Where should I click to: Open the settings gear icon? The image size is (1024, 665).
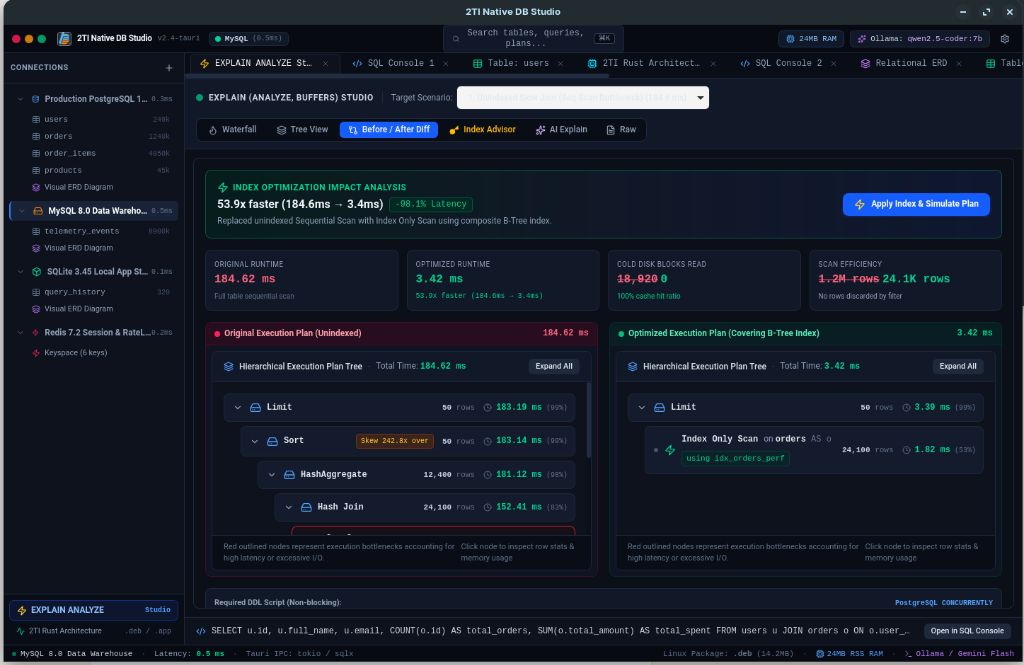tap(1004, 39)
